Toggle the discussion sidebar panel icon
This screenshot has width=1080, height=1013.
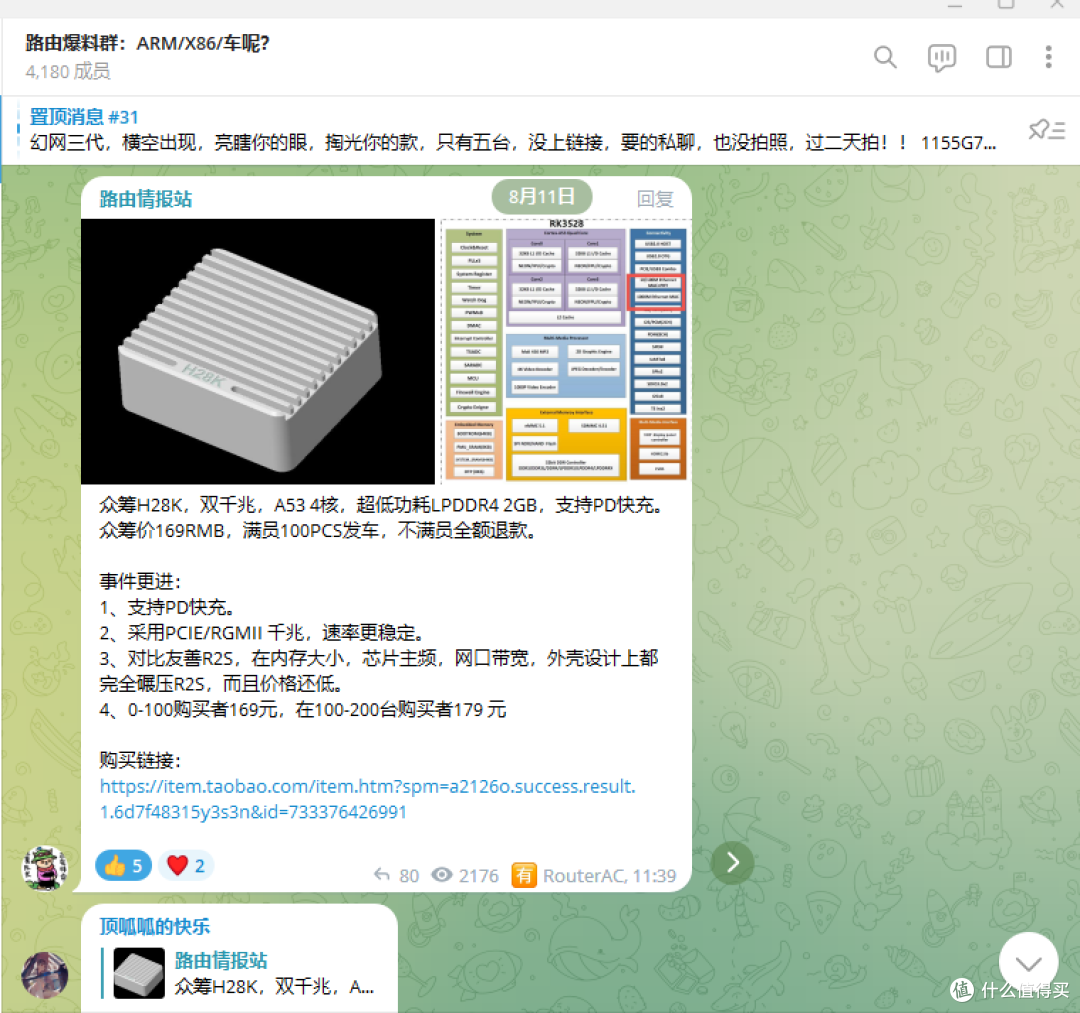click(x=998, y=57)
